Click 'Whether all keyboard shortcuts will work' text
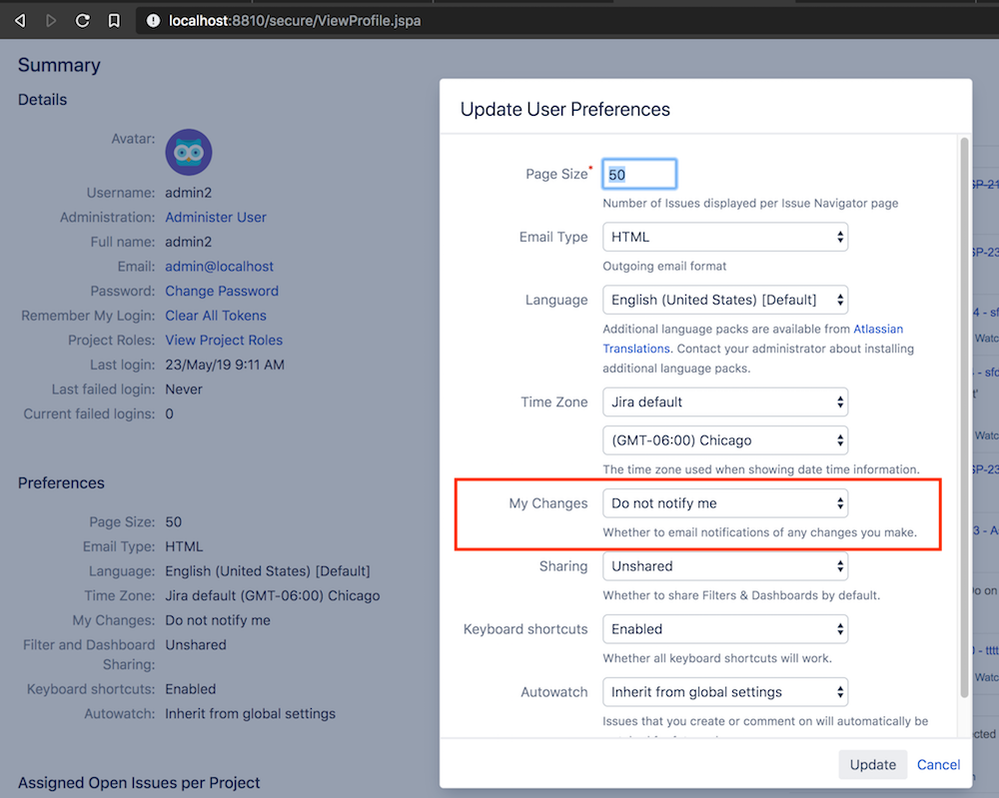Viewport: 999px width, 798px height. click(717, 659)
